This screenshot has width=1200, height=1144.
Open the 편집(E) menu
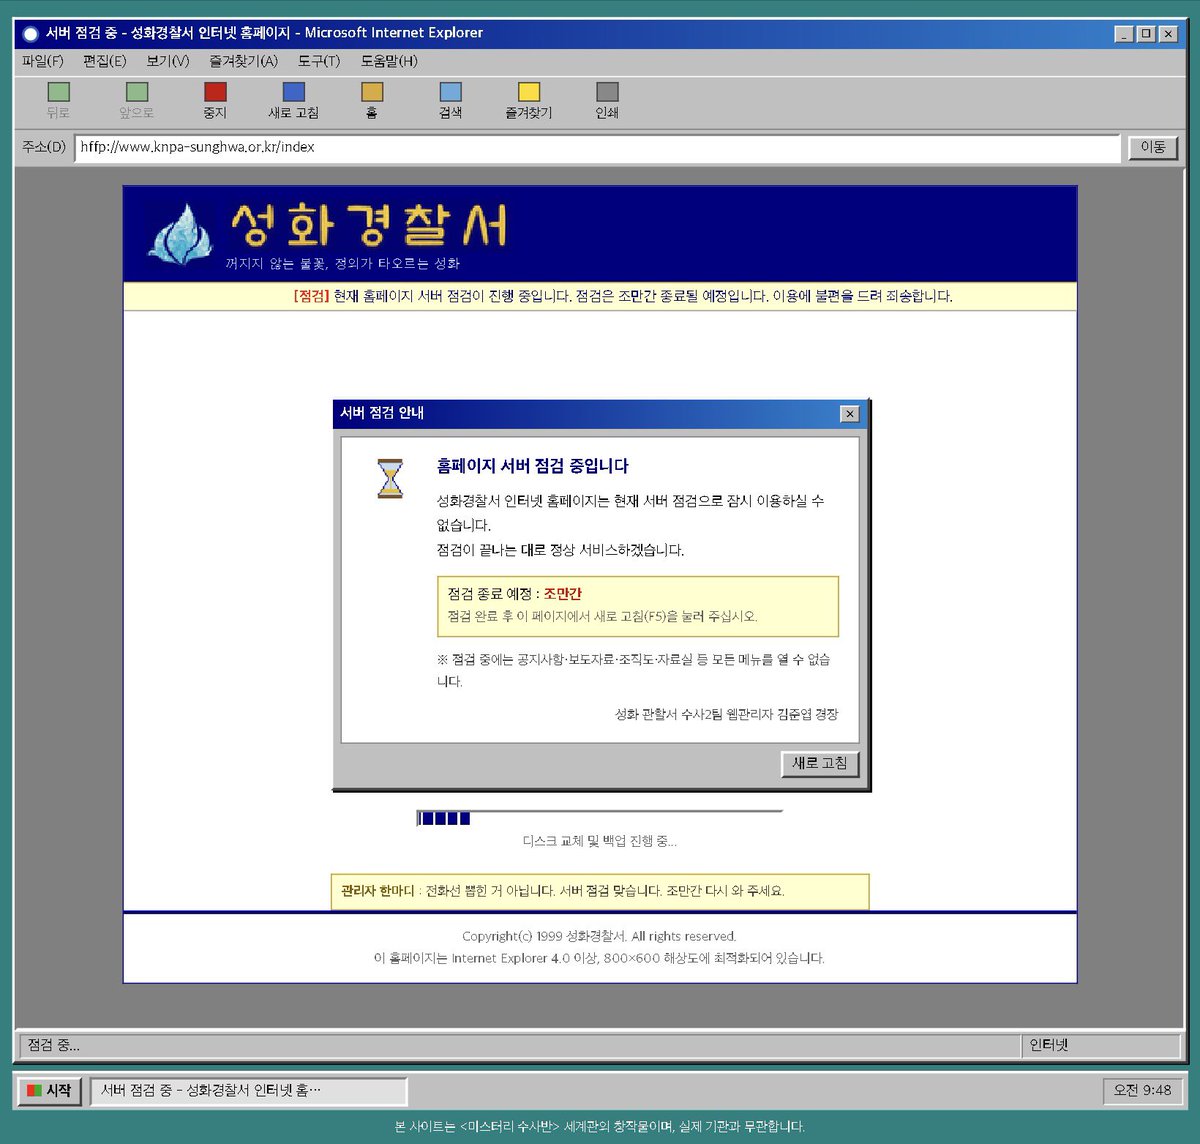click(x=104, y=61)
